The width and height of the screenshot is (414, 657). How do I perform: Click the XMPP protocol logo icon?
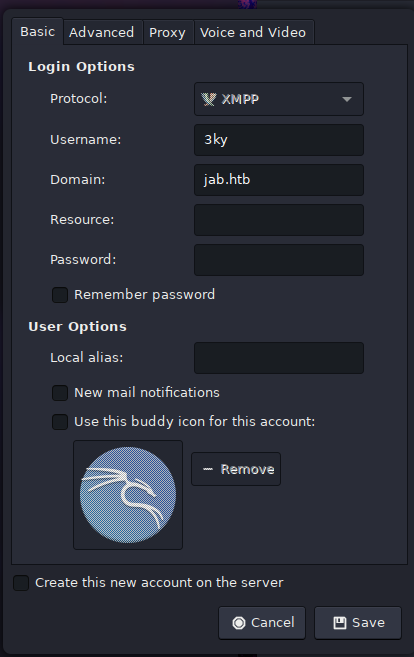pos(209,99)
